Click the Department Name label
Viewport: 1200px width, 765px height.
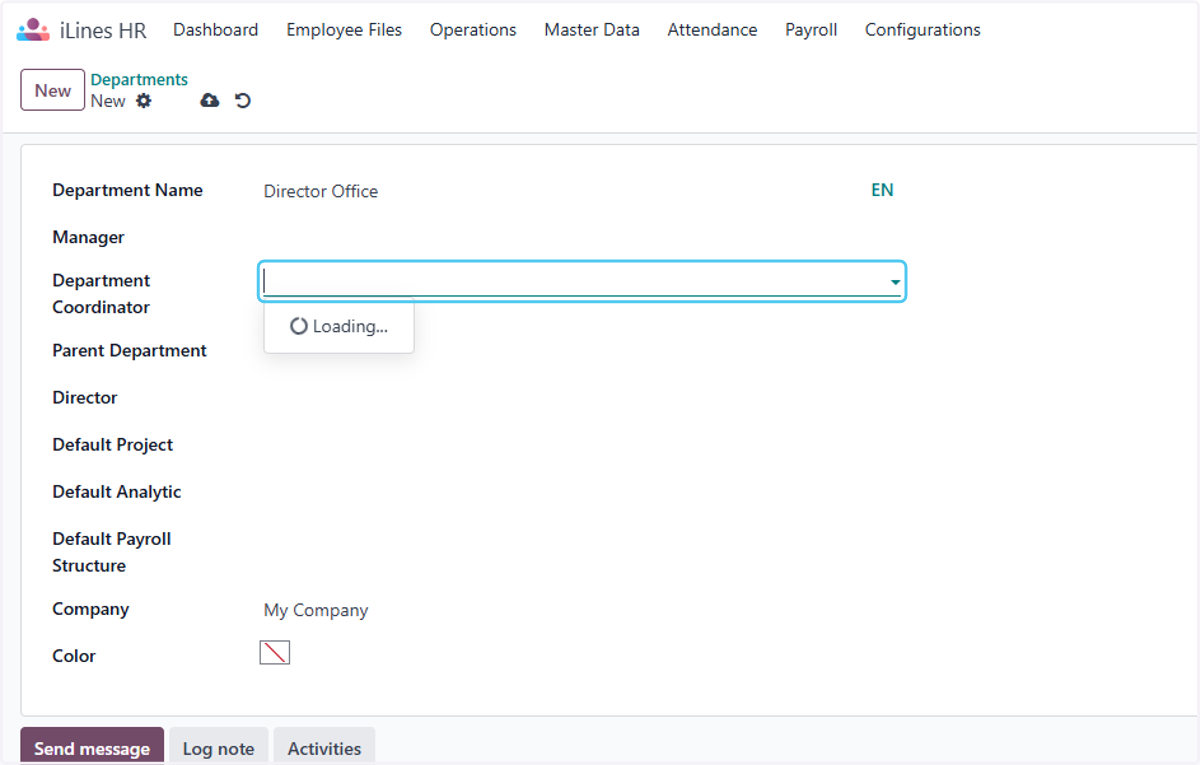pyautogui.click(x=128, y=190)
